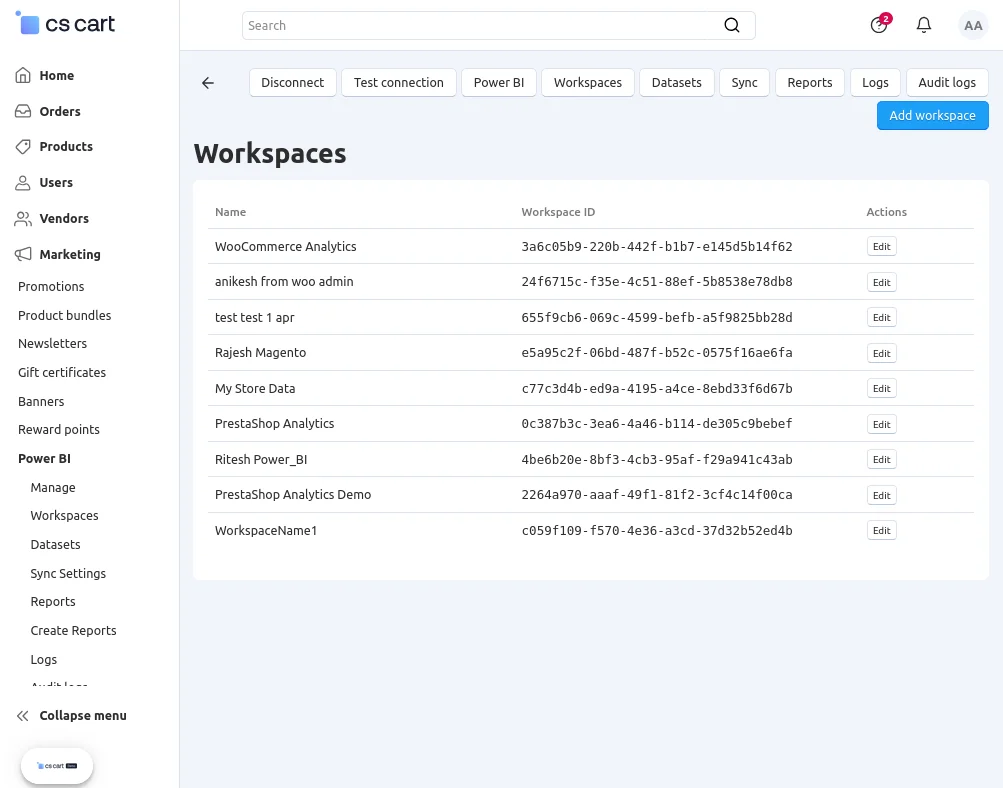Image resolution: width=1003 pixels, height=788 pixels.
Task: Click the Products tag icon
Action: (23, 146)
